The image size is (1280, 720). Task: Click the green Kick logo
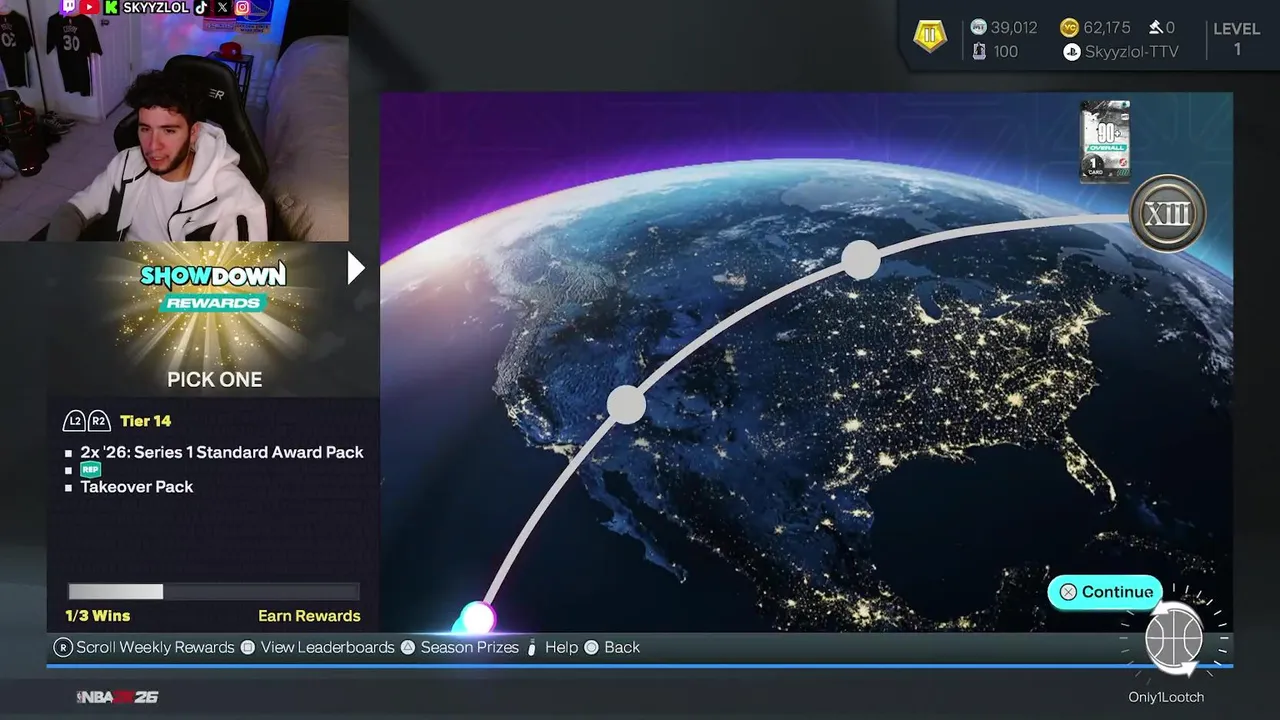111,7
